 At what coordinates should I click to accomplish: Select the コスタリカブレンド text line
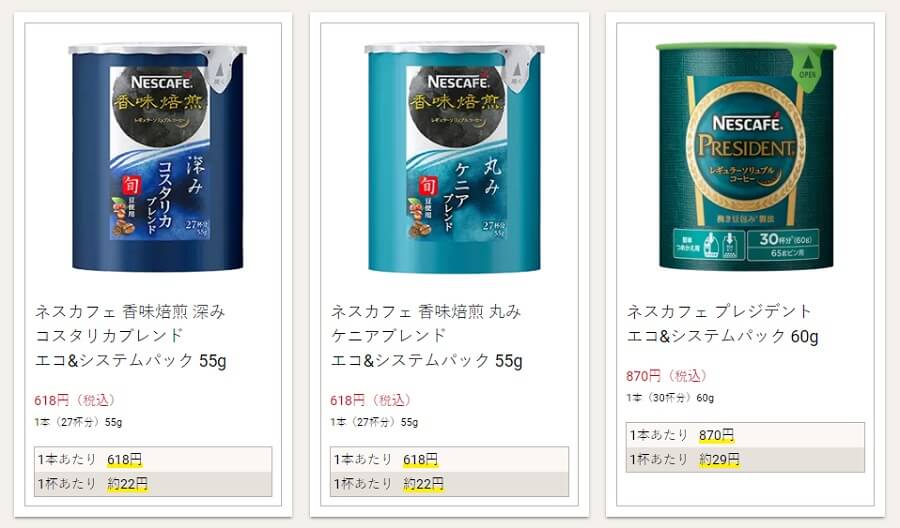(109, 336)
